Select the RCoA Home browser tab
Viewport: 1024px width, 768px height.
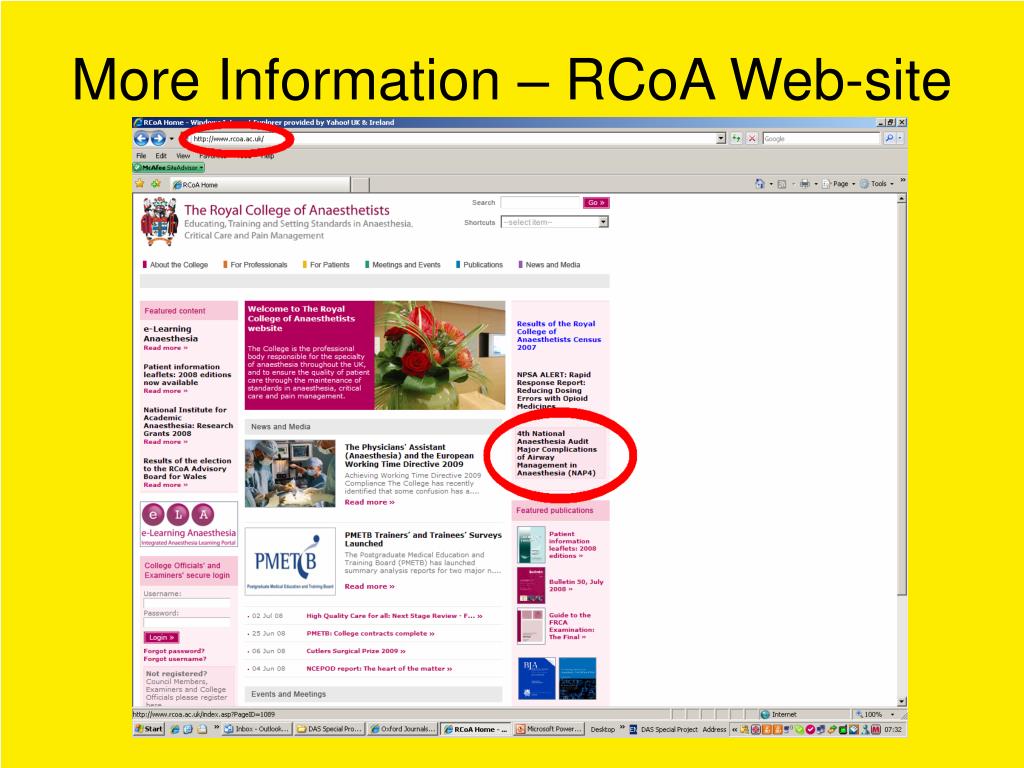260,185
